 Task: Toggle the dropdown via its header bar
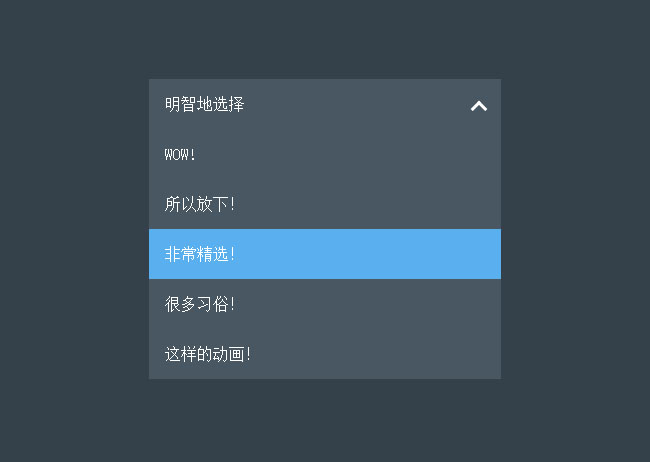point(324,104)
